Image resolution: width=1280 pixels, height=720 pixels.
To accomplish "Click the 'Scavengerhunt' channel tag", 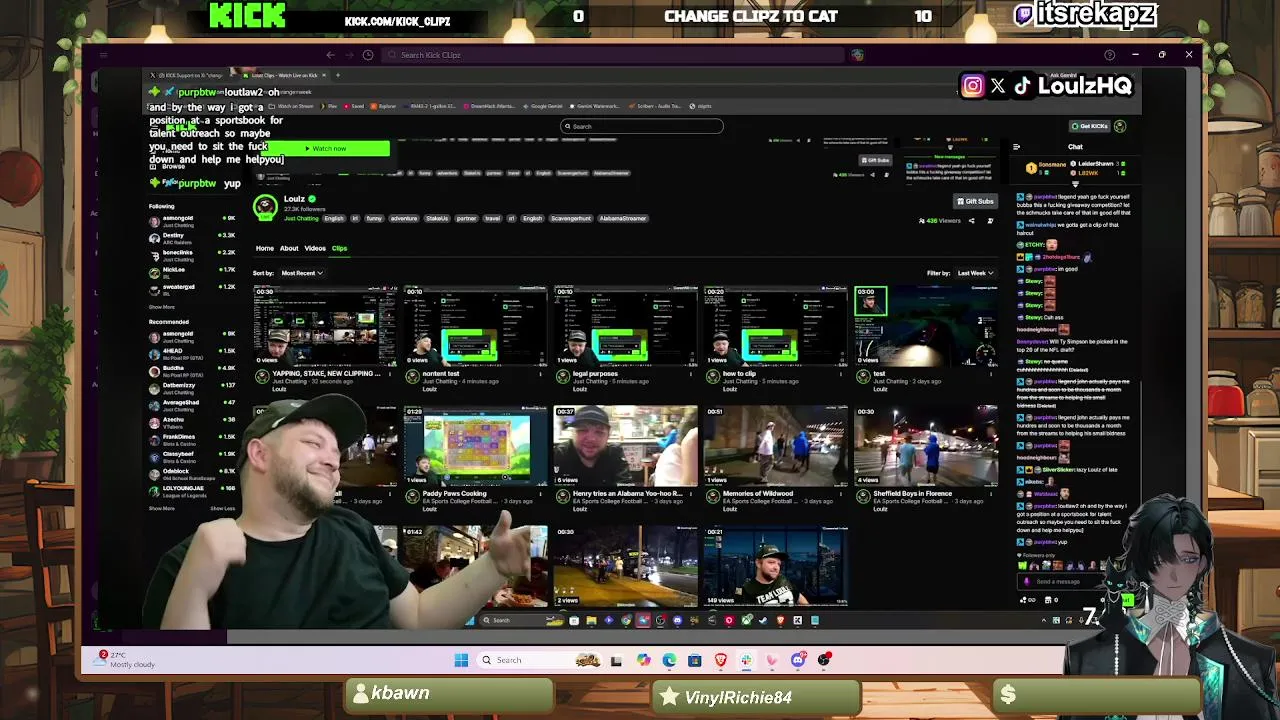I will point(570,218).
